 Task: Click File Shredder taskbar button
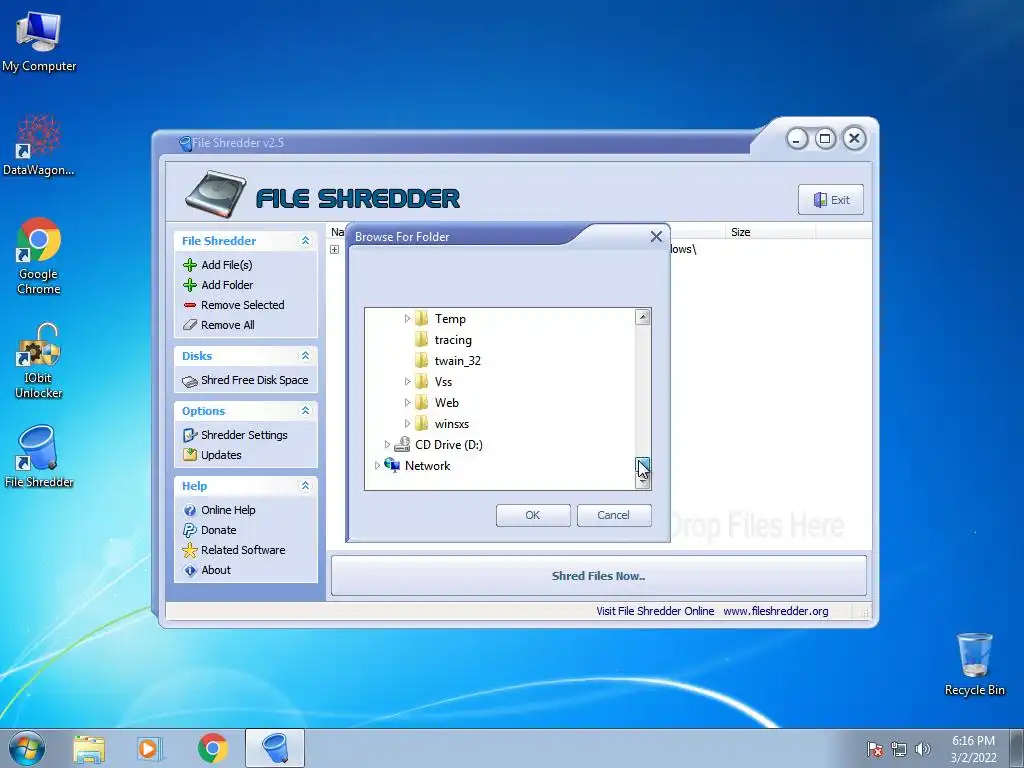[275, 748]
